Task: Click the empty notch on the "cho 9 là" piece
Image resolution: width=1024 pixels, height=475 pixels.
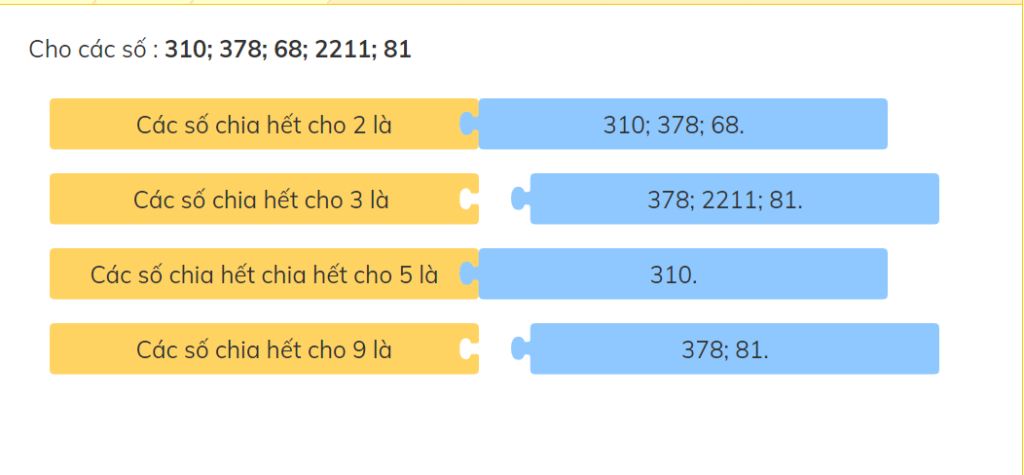Action: coord(468,349)
